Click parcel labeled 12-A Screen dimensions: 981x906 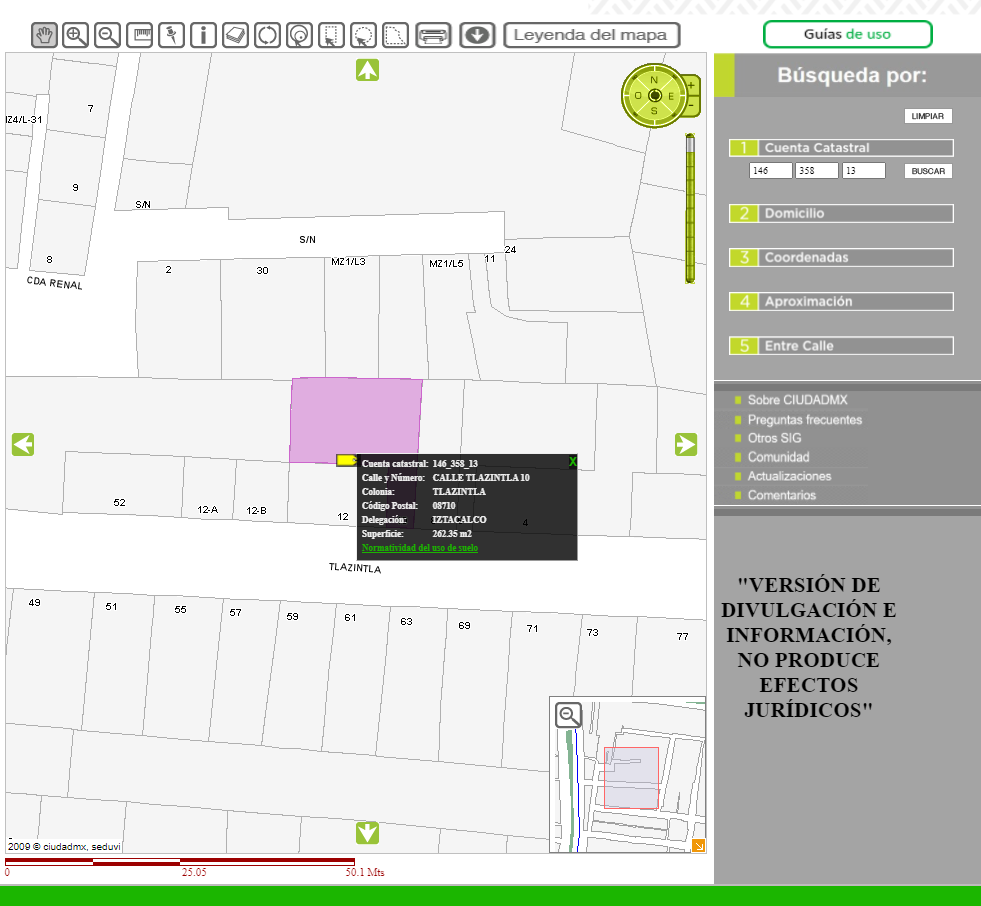(208, 489)
